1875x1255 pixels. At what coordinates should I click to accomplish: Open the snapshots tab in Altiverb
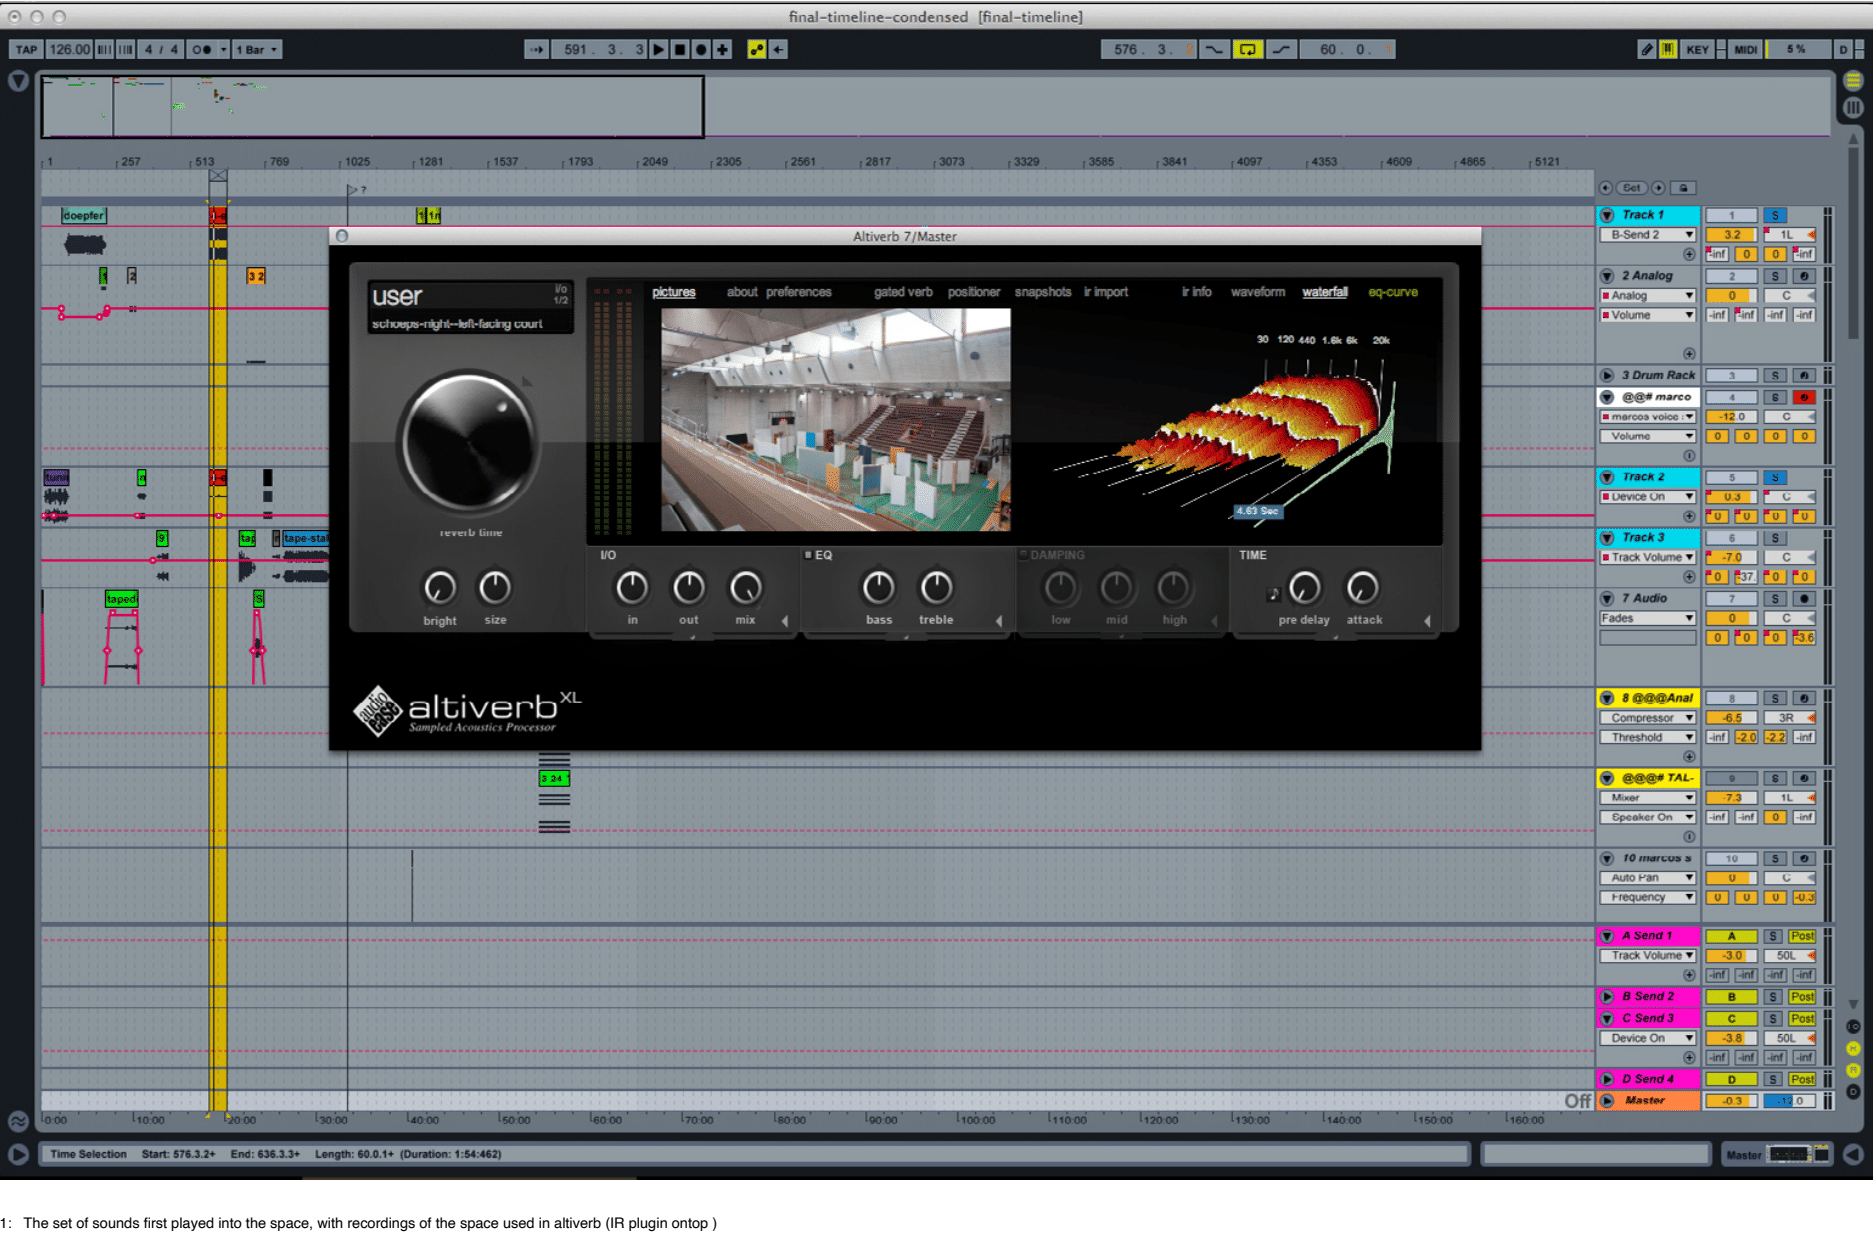[x=1042, y=292]
